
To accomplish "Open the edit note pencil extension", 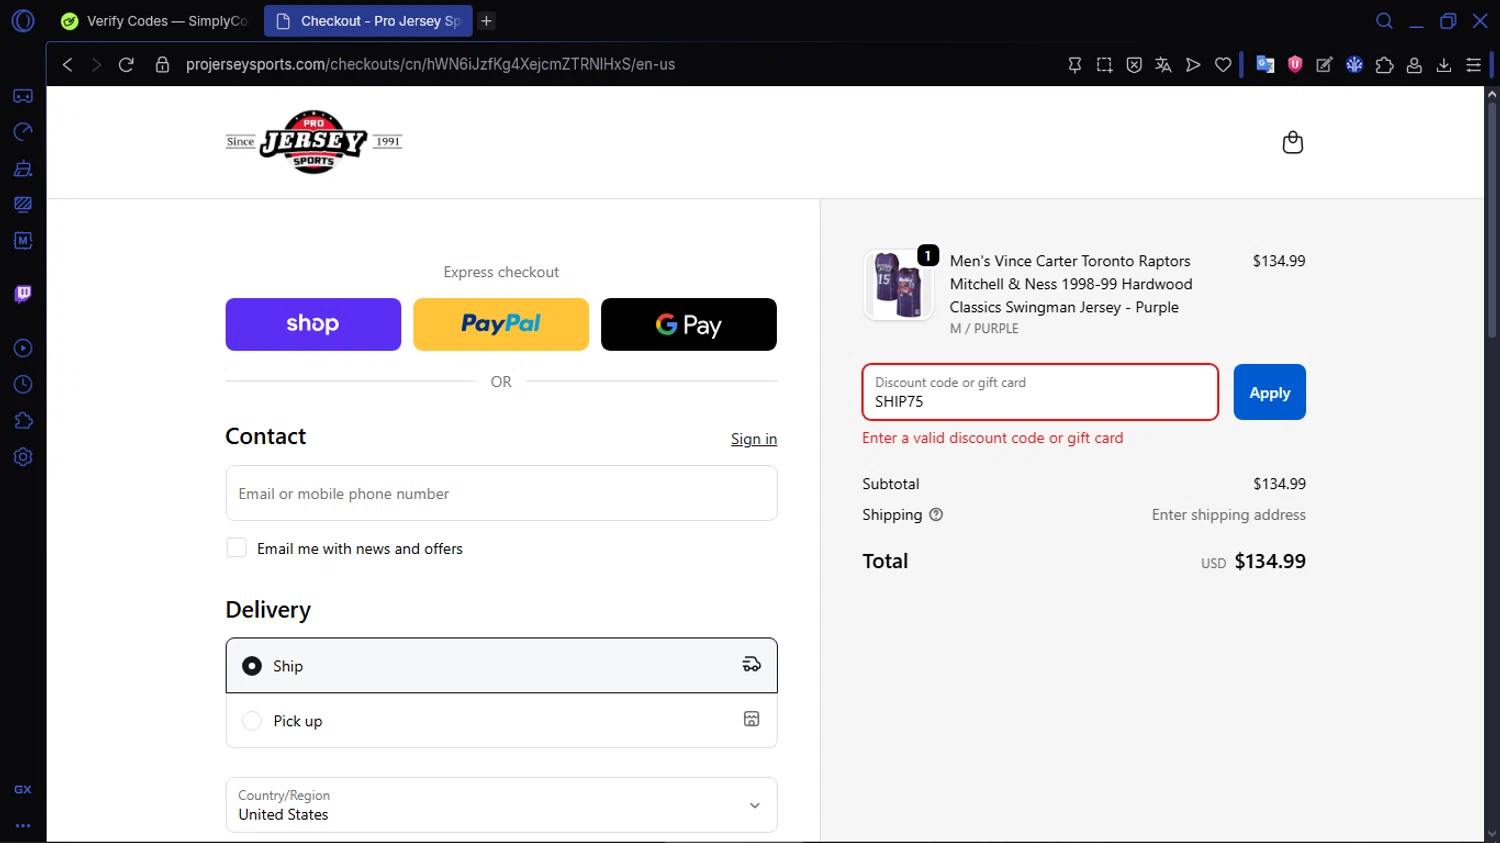I will (1324, 64).
